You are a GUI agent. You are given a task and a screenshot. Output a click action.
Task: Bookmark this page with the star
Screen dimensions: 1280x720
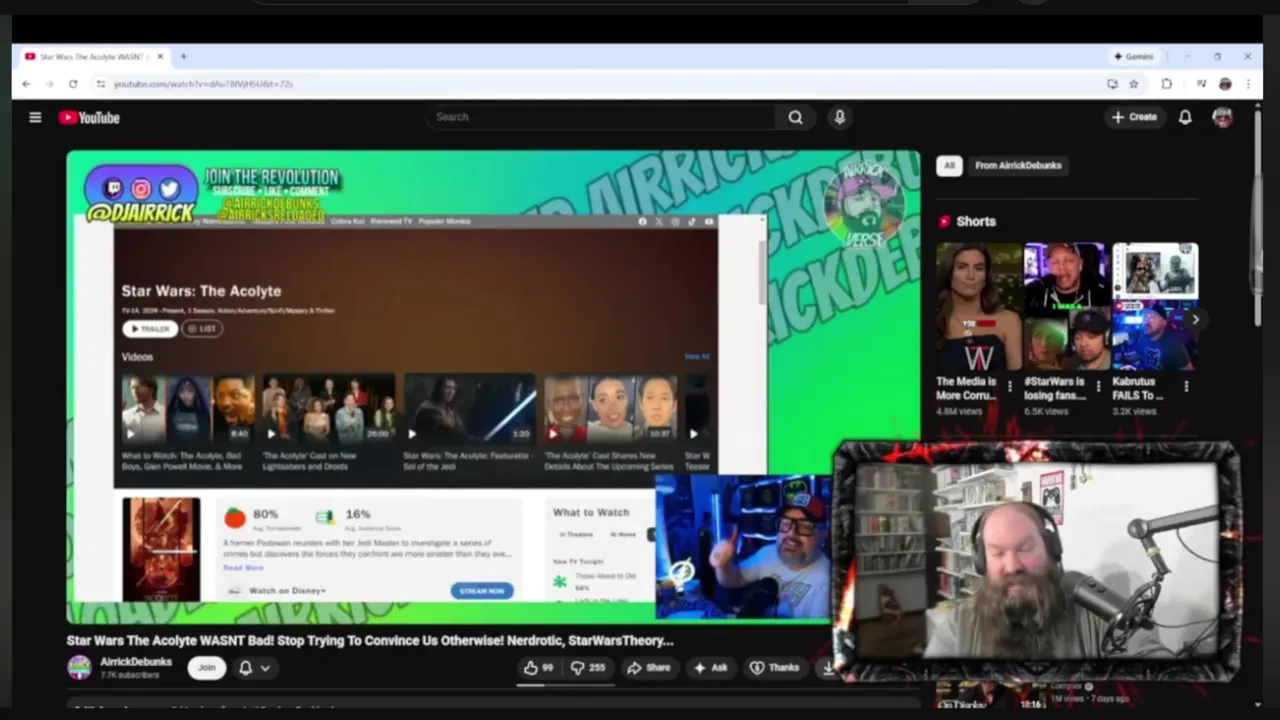tap(1133, 84)
